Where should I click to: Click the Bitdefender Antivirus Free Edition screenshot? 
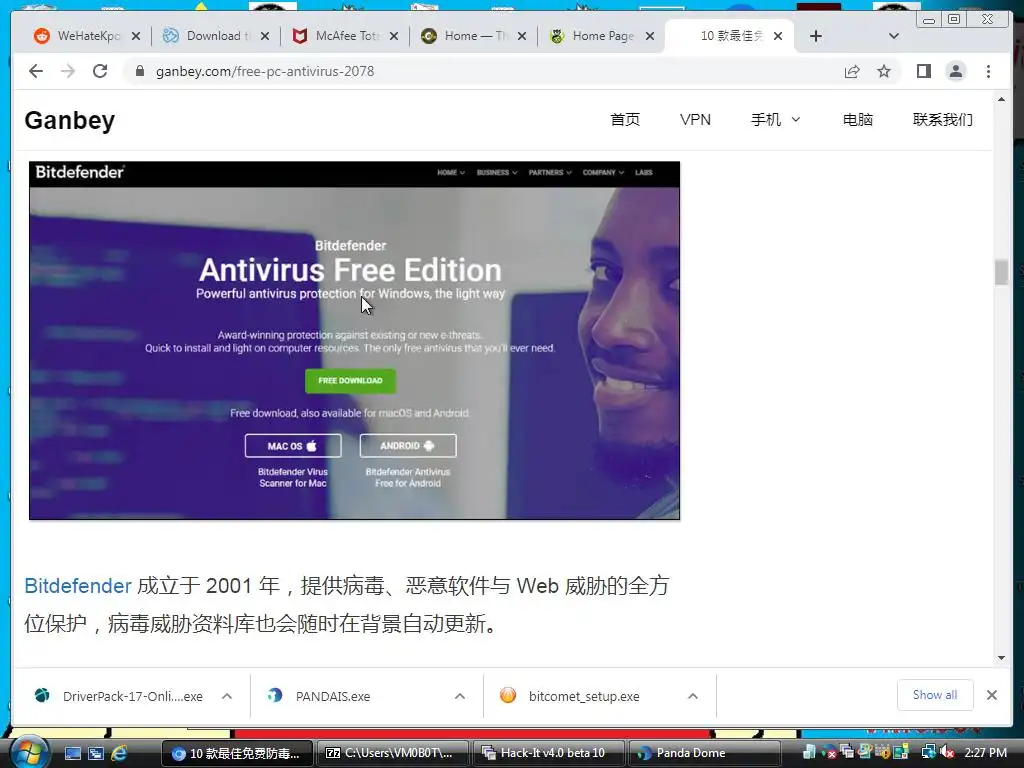pyautogui.click(x=354, y=340)
